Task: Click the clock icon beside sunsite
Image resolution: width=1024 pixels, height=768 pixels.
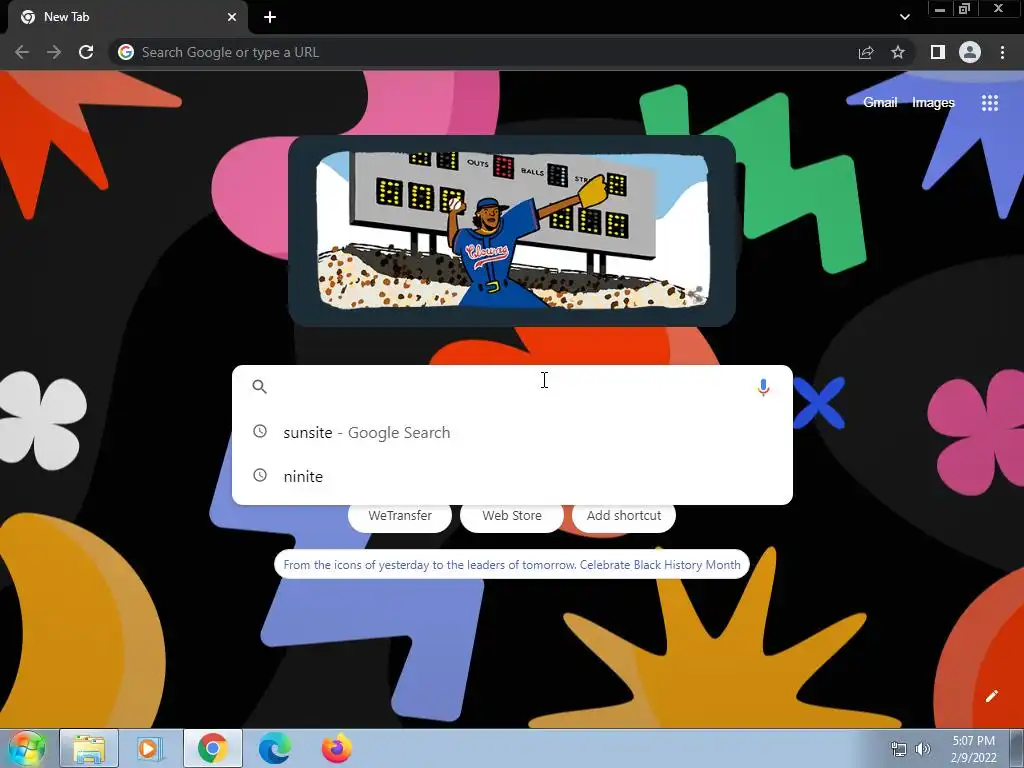Action: click(260, 432)
